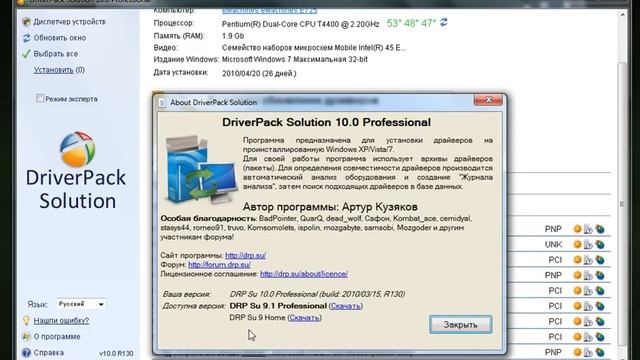Click the Закрыть button
The height and width of the screenshot is (360, 640).
[460, 324]
